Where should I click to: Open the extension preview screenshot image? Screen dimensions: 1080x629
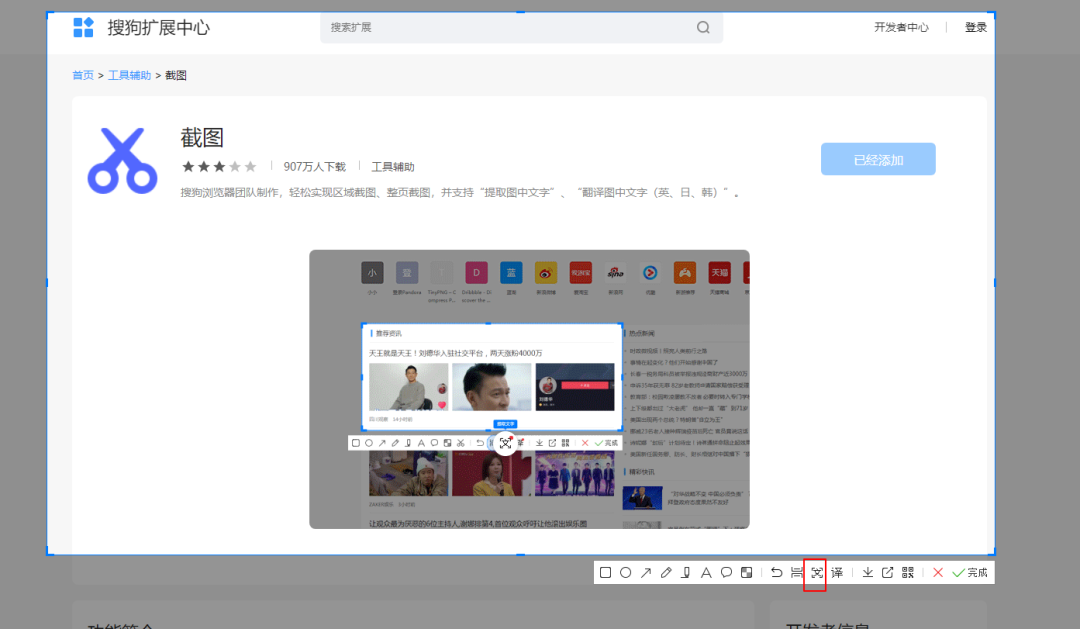pos(529,389)
